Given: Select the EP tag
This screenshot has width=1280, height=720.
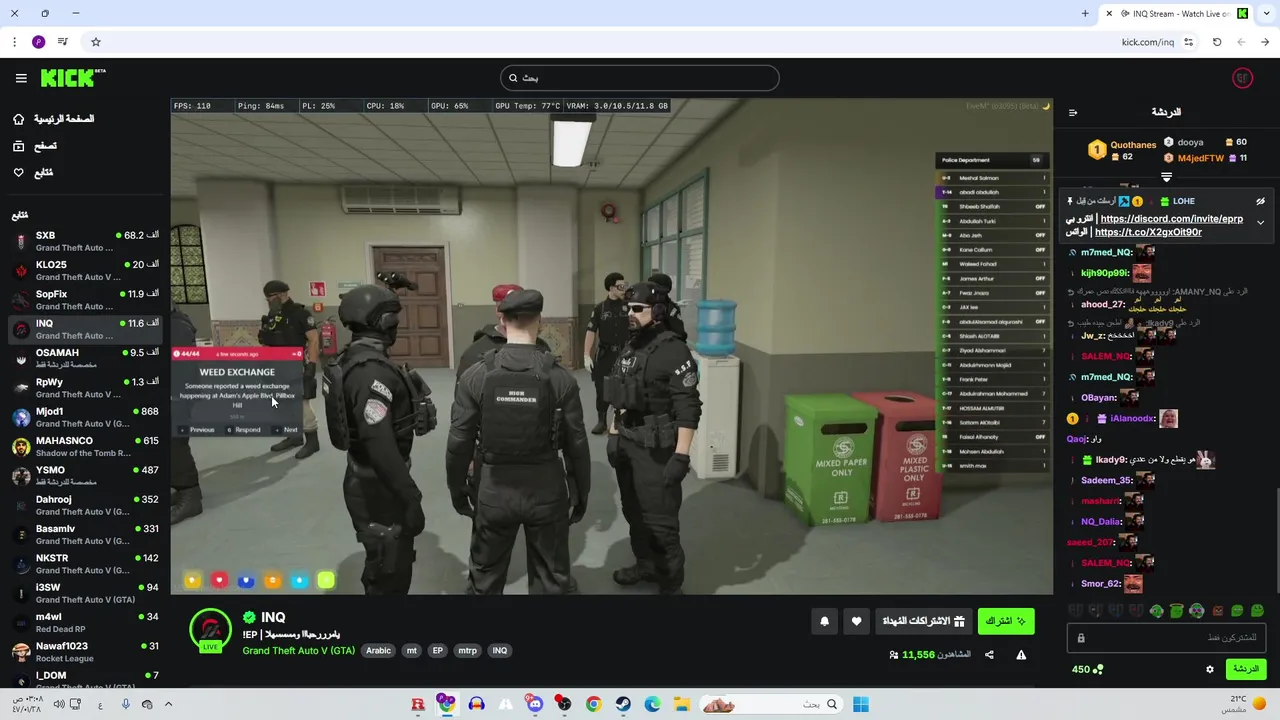Looking at the screenshot, I should pos(437,650).
